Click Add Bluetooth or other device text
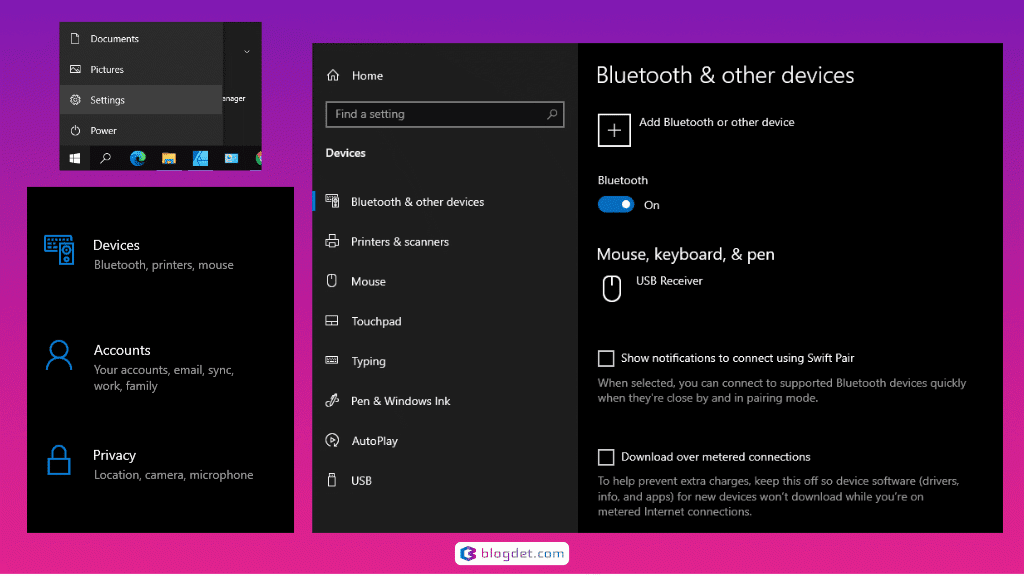The width and height of the screenshot is (1024, 576). (x=716, y=122)
